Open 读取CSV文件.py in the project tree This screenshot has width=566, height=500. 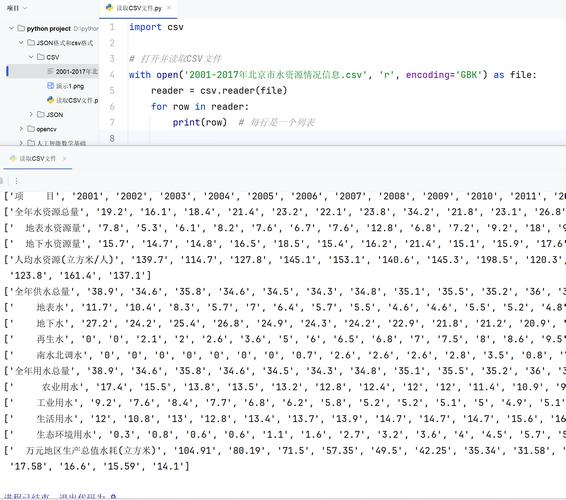point(73,100)
